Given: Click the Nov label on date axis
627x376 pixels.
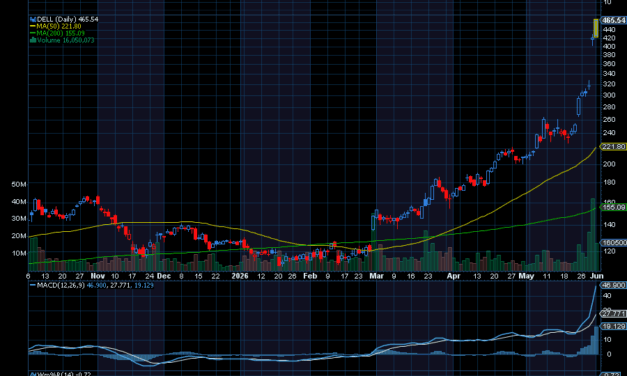Looking at the screenshot, I should [98, 276].
